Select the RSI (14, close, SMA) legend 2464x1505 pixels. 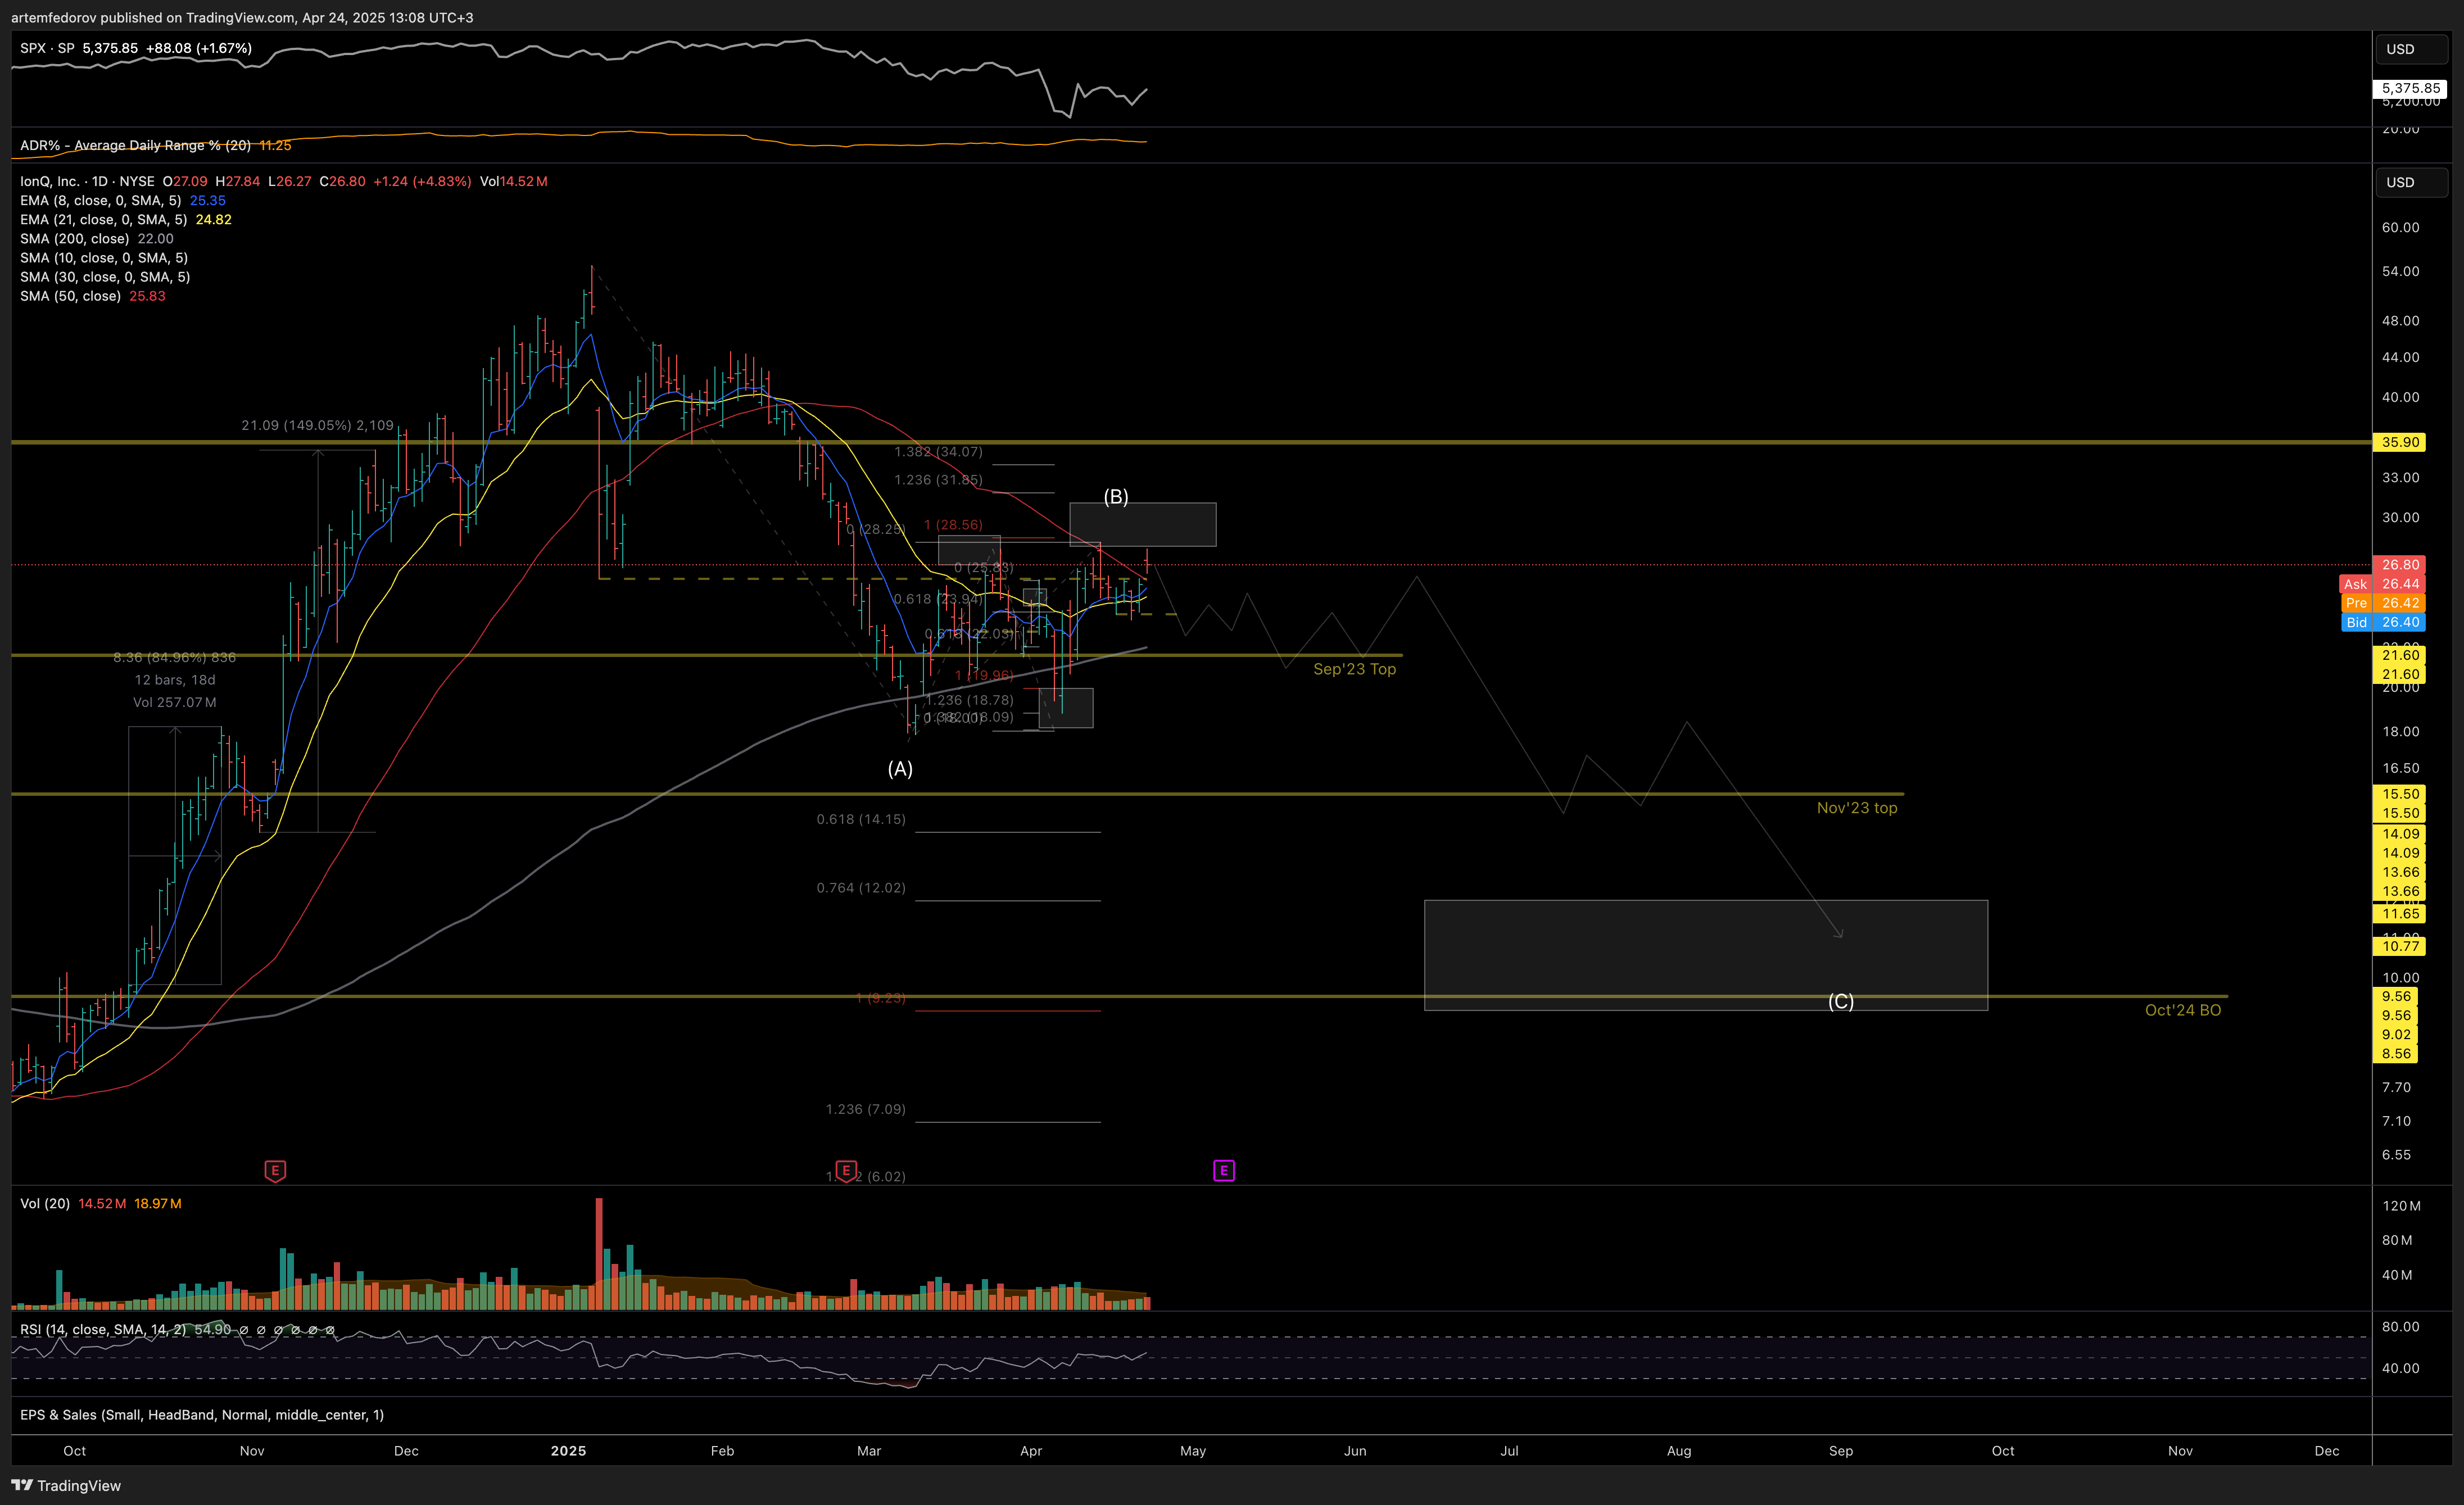click(178, 1330)
